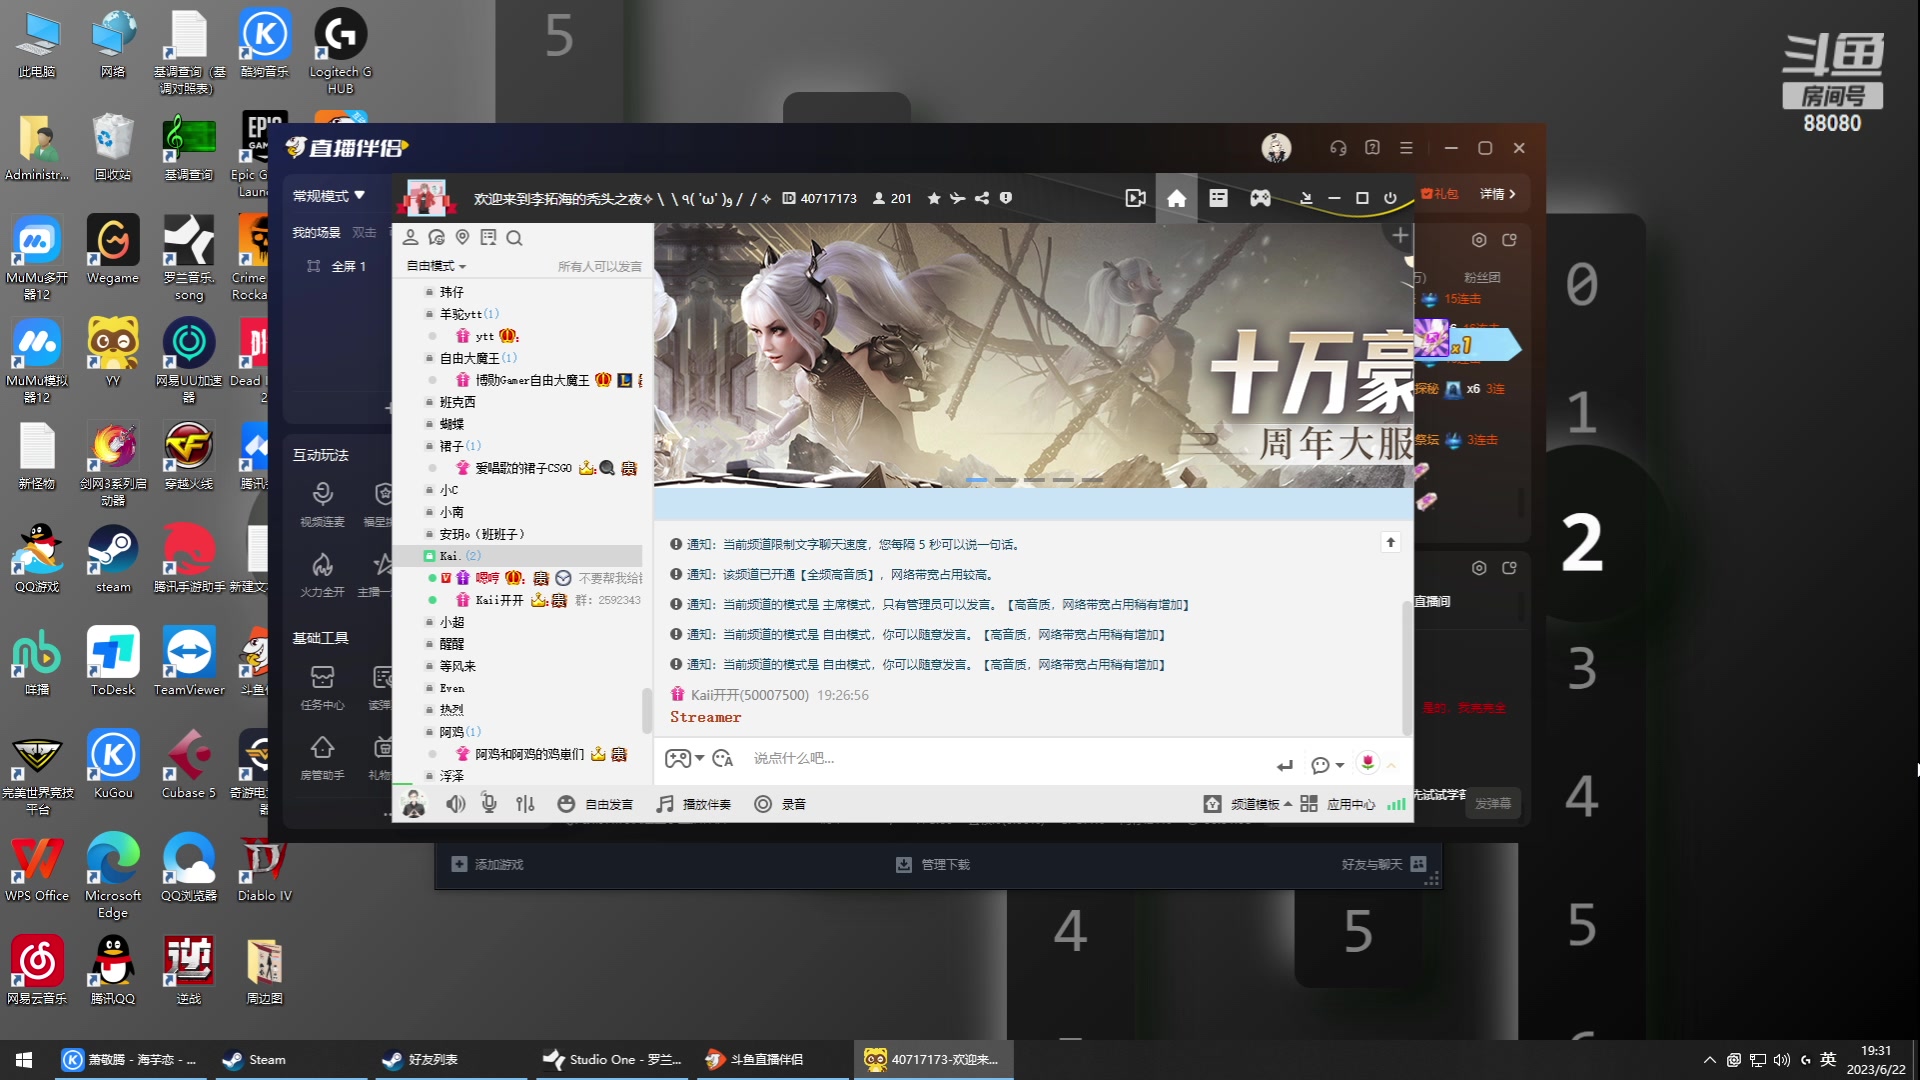Toggle the microphone in bottom bar
The image size is (1920, 1080).
pos(489,804)
